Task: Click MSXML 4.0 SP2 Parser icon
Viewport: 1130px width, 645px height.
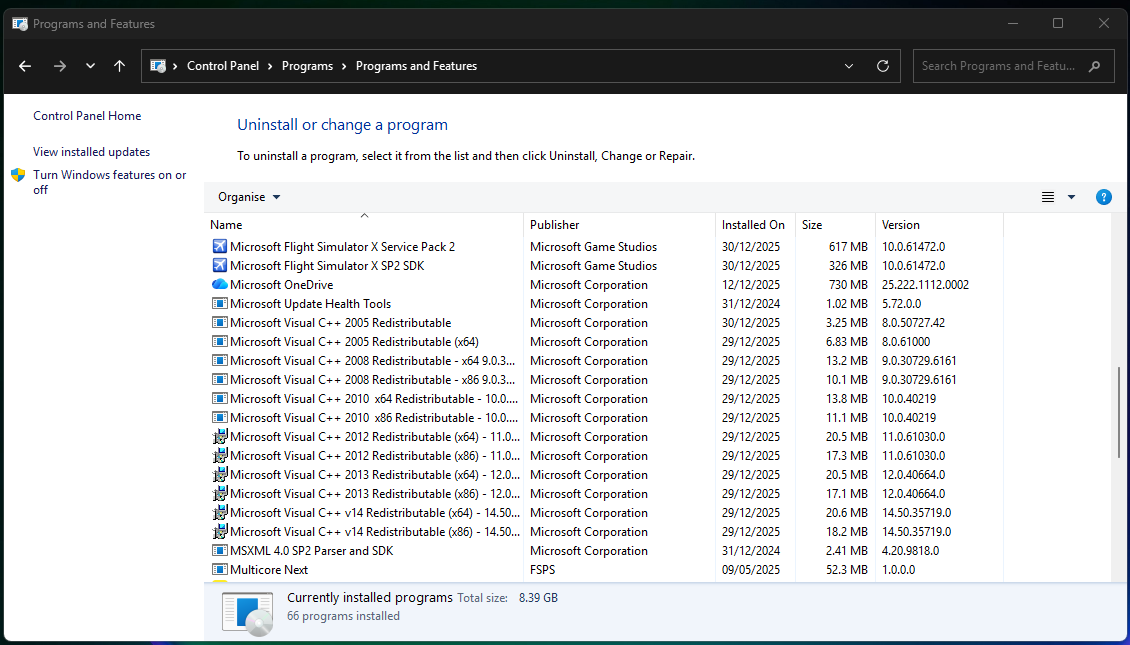Action: point(220,551)
